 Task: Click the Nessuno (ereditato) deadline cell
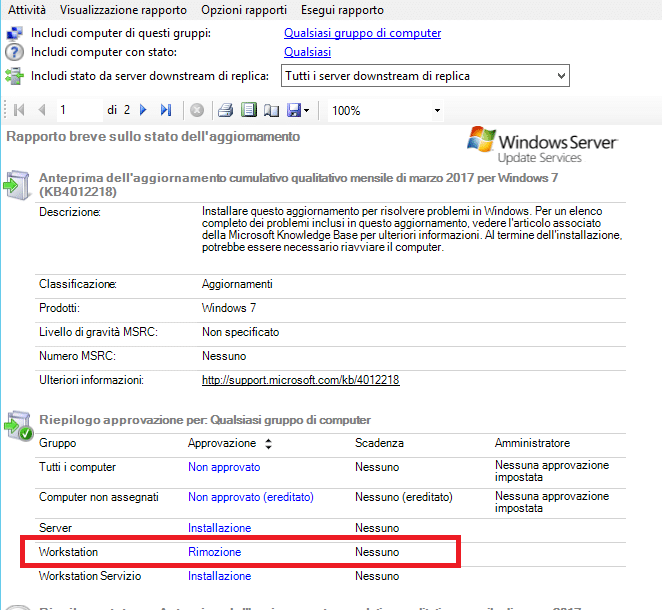(x=404, y=497)
